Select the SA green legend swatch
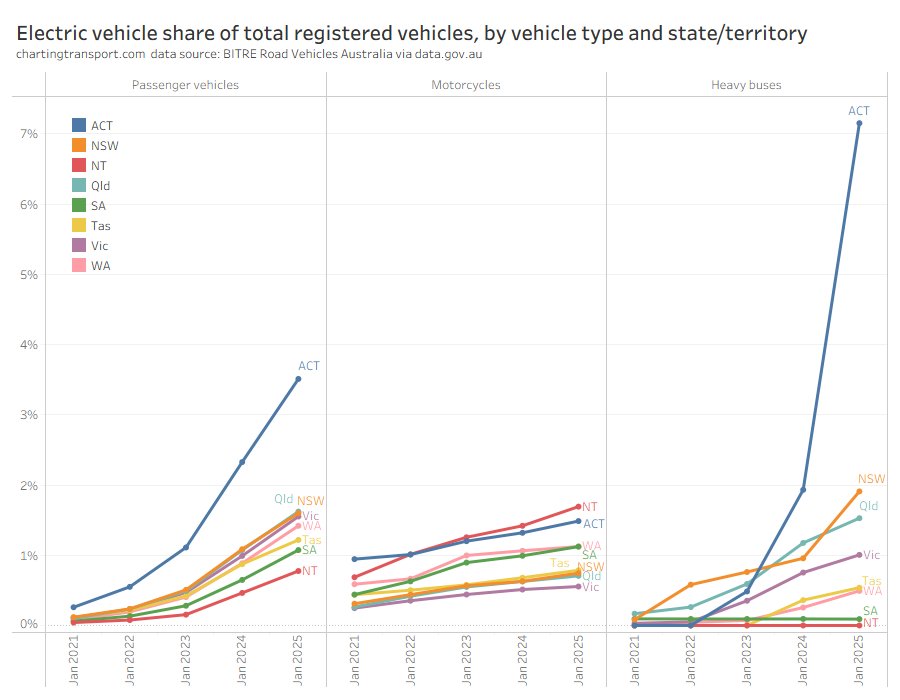 pyautogui.click(x=78, y=205)
